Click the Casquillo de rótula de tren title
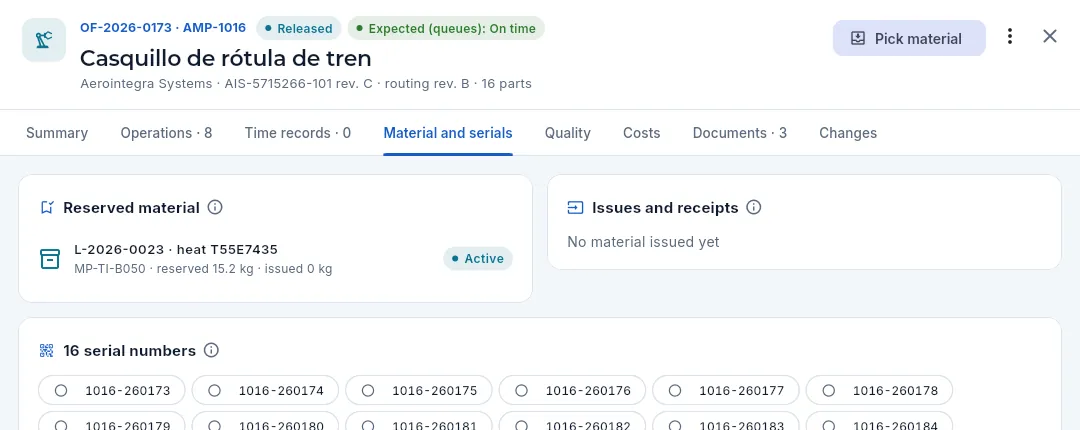This screenshot has height=430, width=1080. click(x=226, y=58)
